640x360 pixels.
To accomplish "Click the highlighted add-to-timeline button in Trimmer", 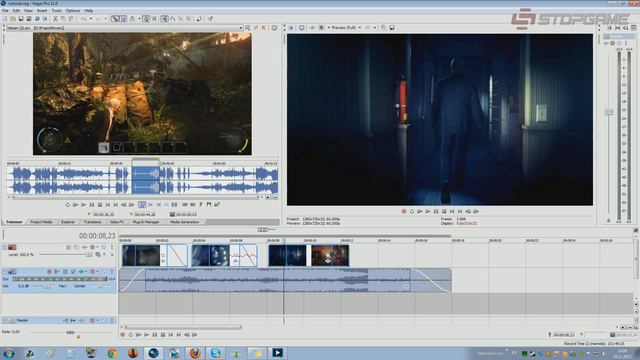I will pos(142,204).
